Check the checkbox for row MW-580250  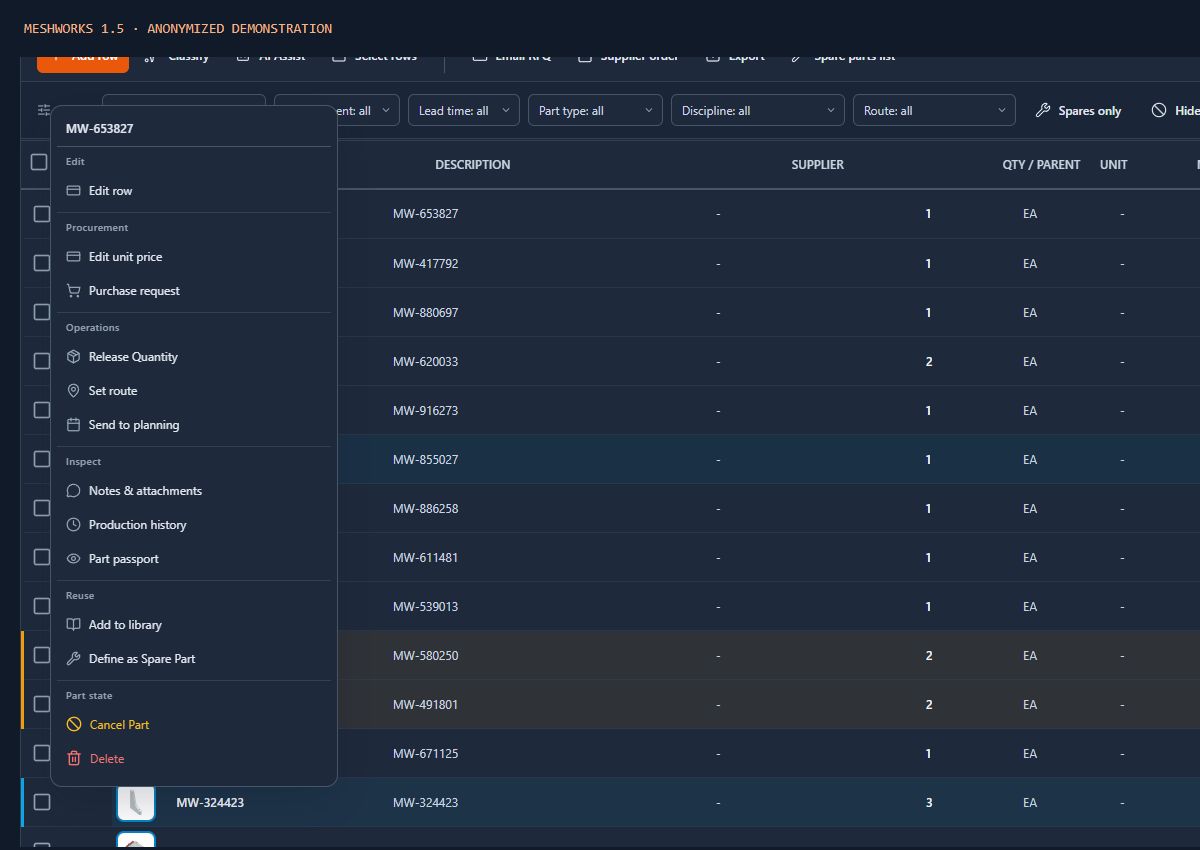point(42,655)
